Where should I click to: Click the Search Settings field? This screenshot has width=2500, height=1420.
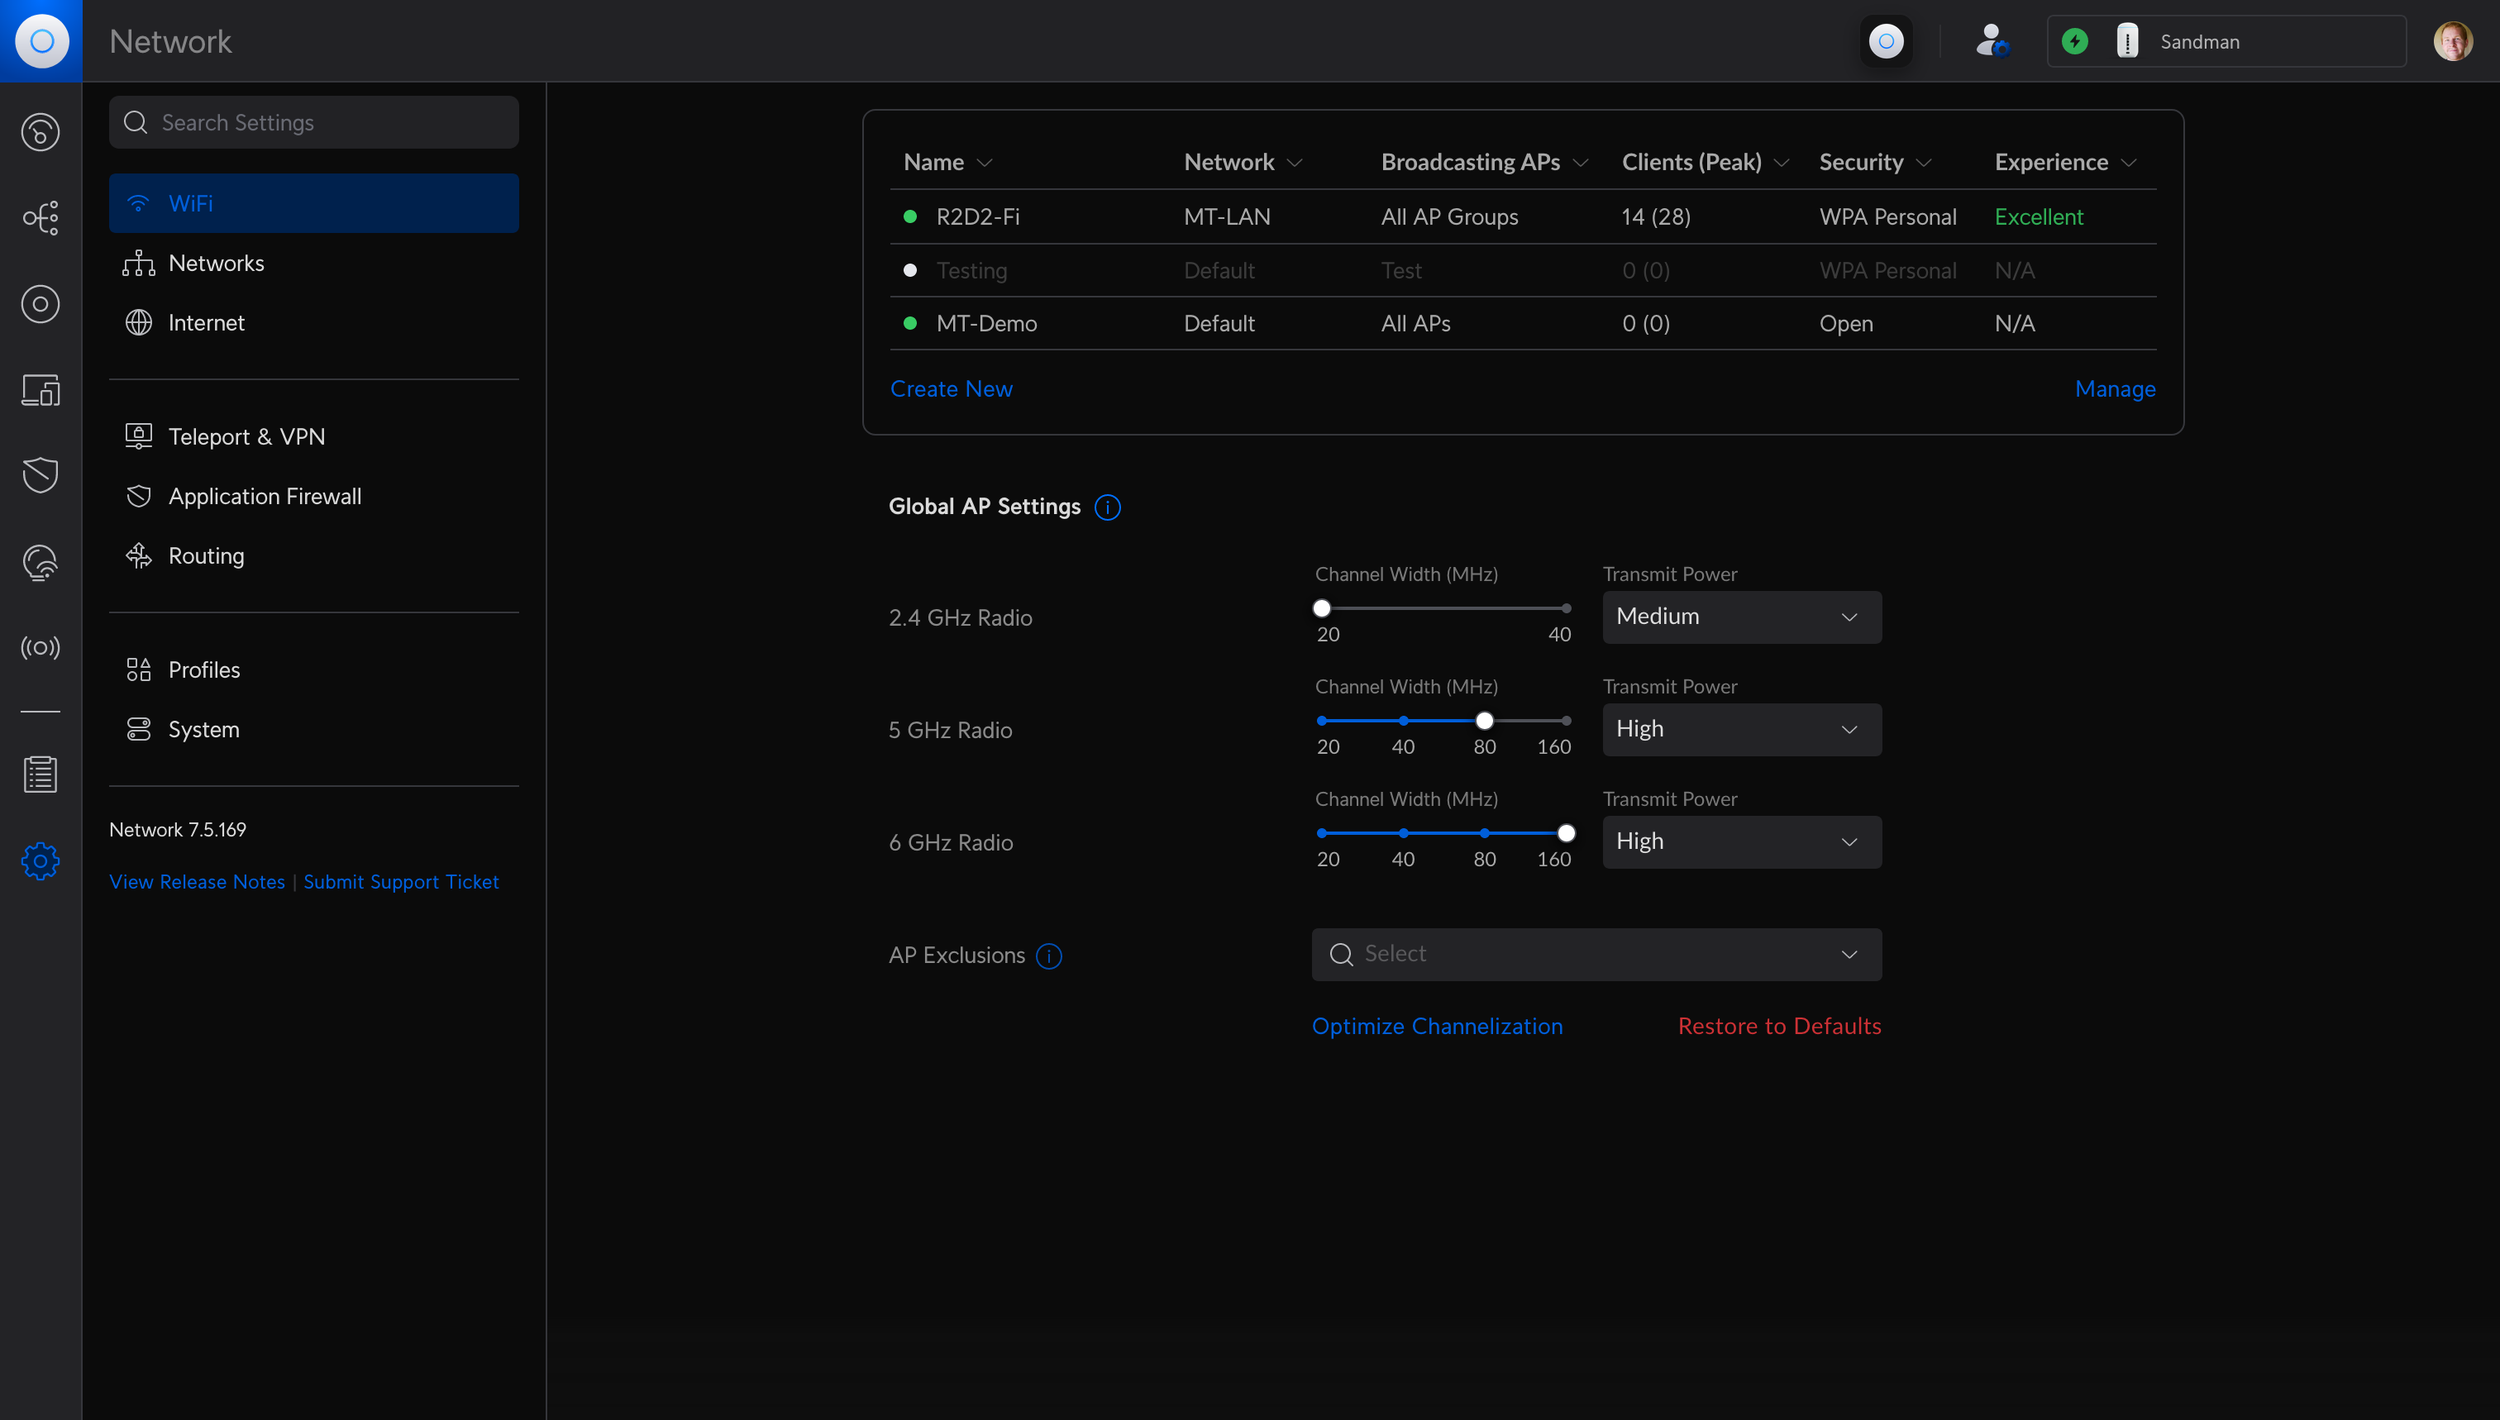click(x=314, y=122)
